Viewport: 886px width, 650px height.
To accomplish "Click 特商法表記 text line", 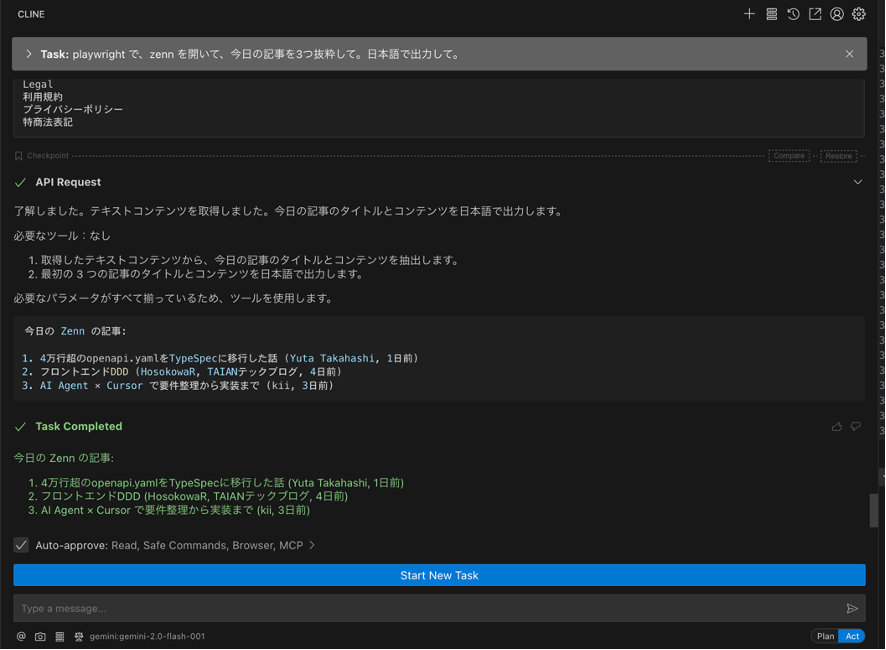I will pos(47,122).
